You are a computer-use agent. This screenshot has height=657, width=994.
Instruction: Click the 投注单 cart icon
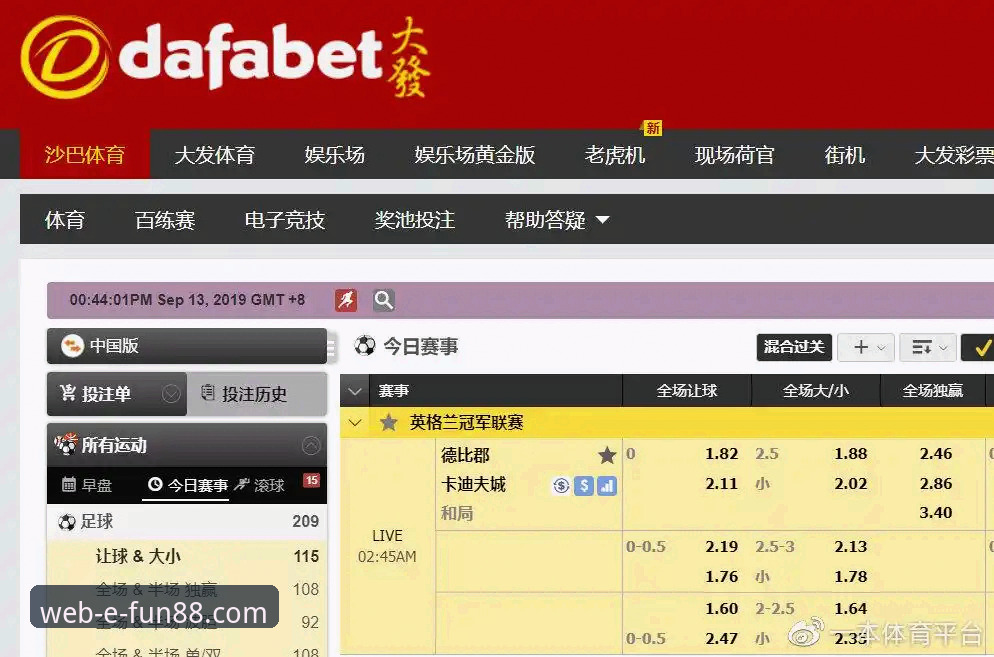[x=68, y=394]
